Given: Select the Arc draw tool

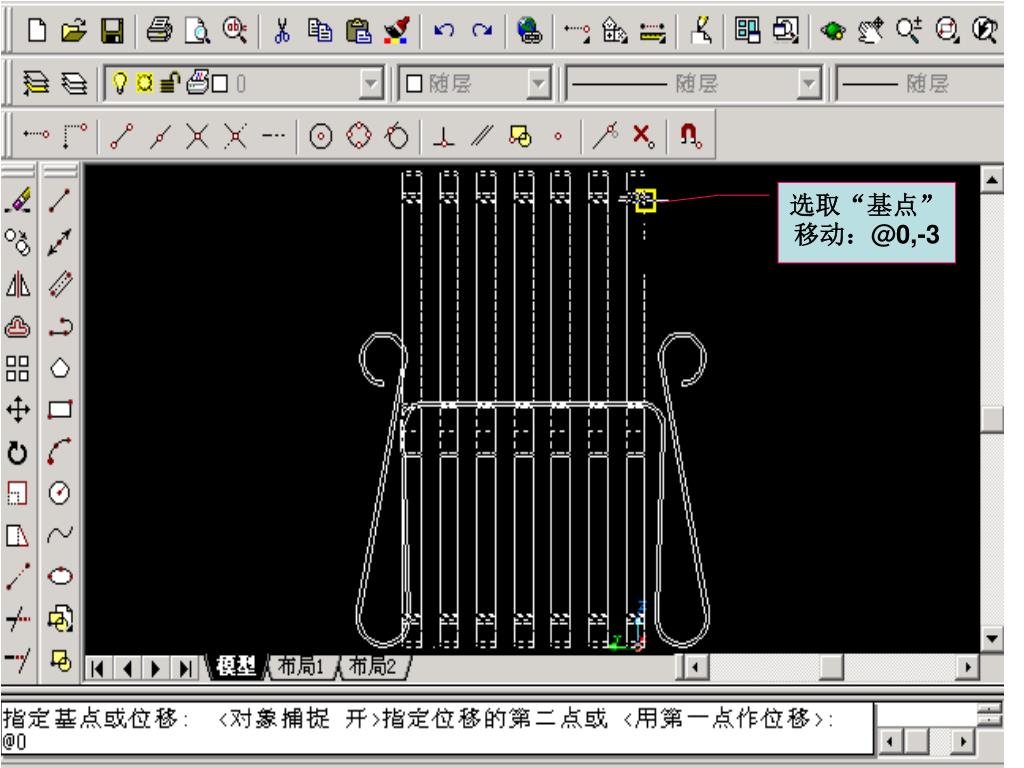Looking at the screenshot, I should coord(59,452).
